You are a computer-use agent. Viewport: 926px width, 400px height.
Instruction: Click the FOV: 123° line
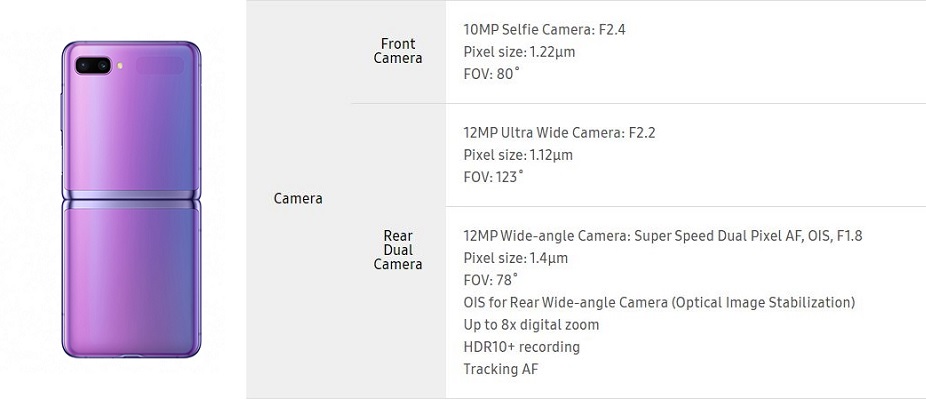coord(494,177)
